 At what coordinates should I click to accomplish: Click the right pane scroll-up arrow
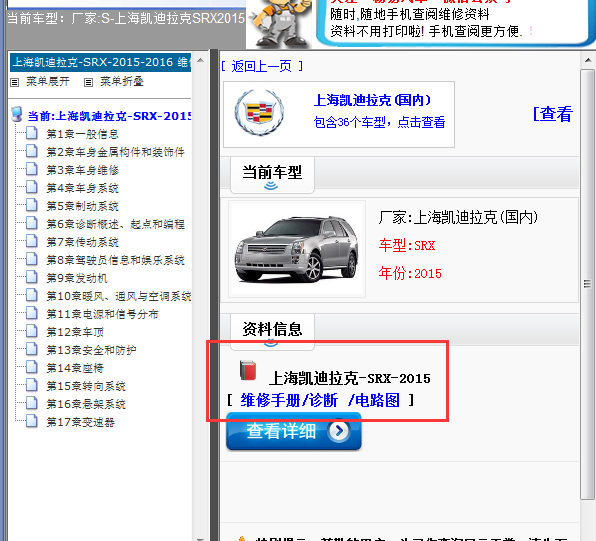[588, 60]
